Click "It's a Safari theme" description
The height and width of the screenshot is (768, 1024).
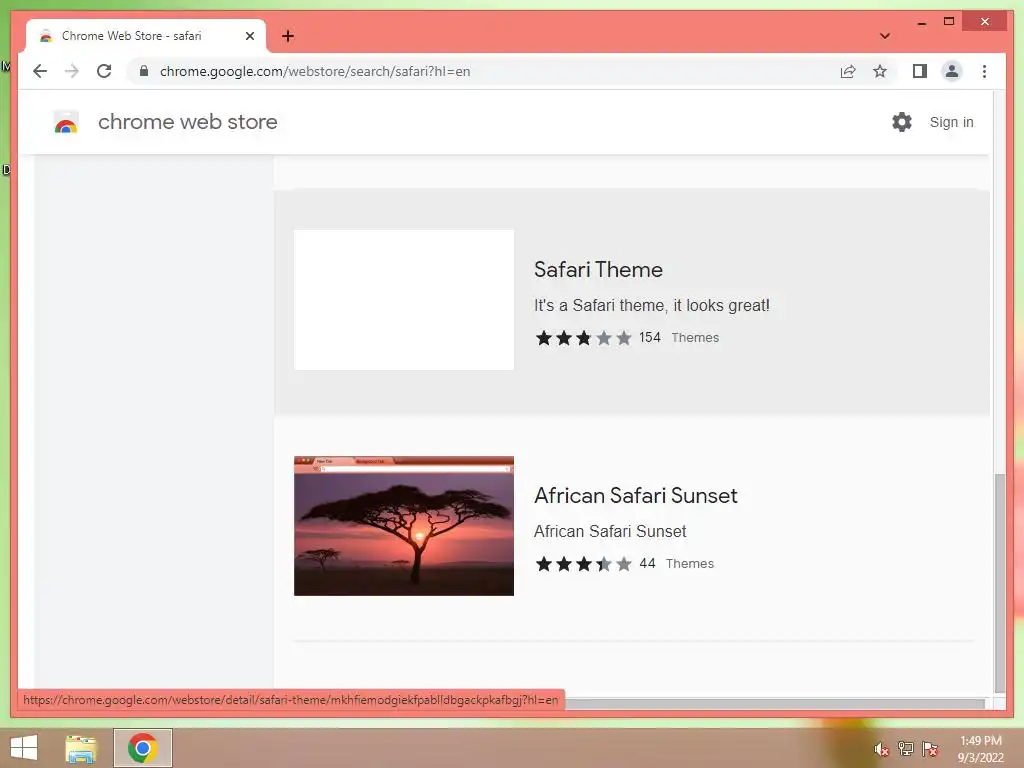[x=652, y=306]
